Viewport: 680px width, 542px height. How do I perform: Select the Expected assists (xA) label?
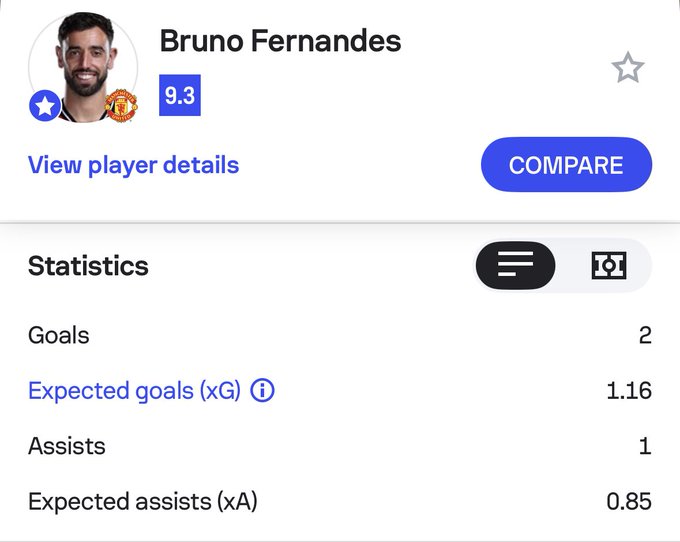(x=142, y=501)
